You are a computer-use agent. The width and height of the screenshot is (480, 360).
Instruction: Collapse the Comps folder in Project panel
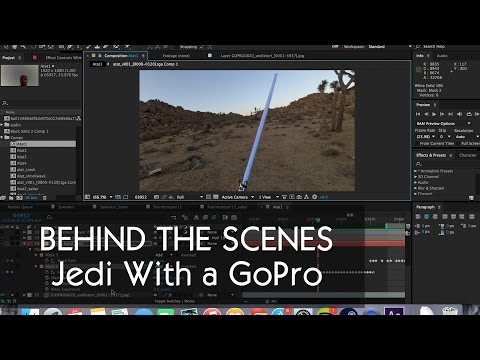coord(2,137)
